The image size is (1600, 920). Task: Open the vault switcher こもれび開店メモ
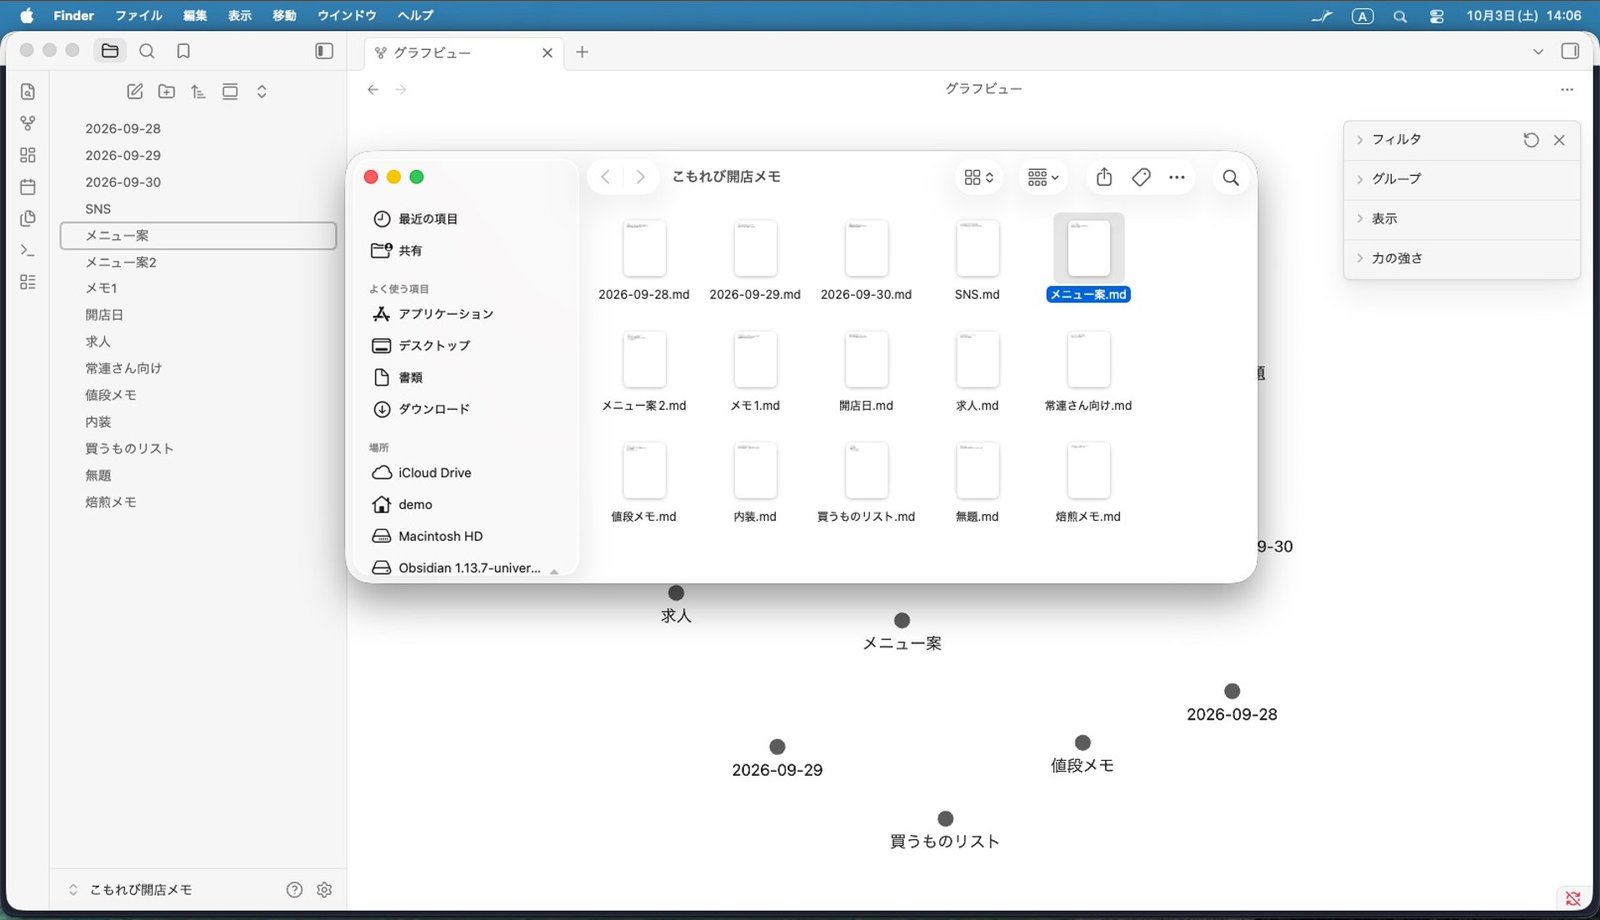130,890
